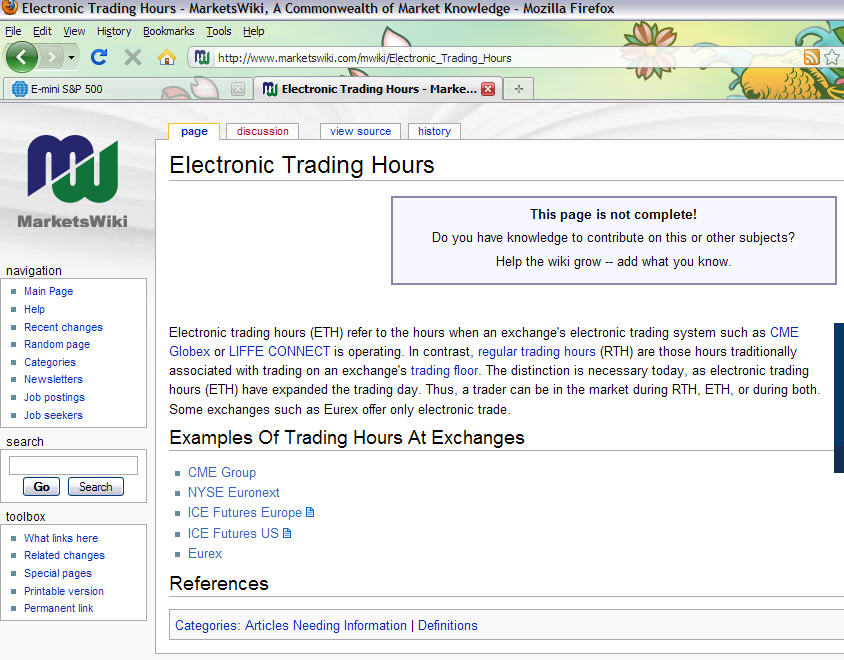The height and width of the screenshot is (660, 844).
Task: Switch to the E-mini S&P 500 tab
Action: [128, 89]
